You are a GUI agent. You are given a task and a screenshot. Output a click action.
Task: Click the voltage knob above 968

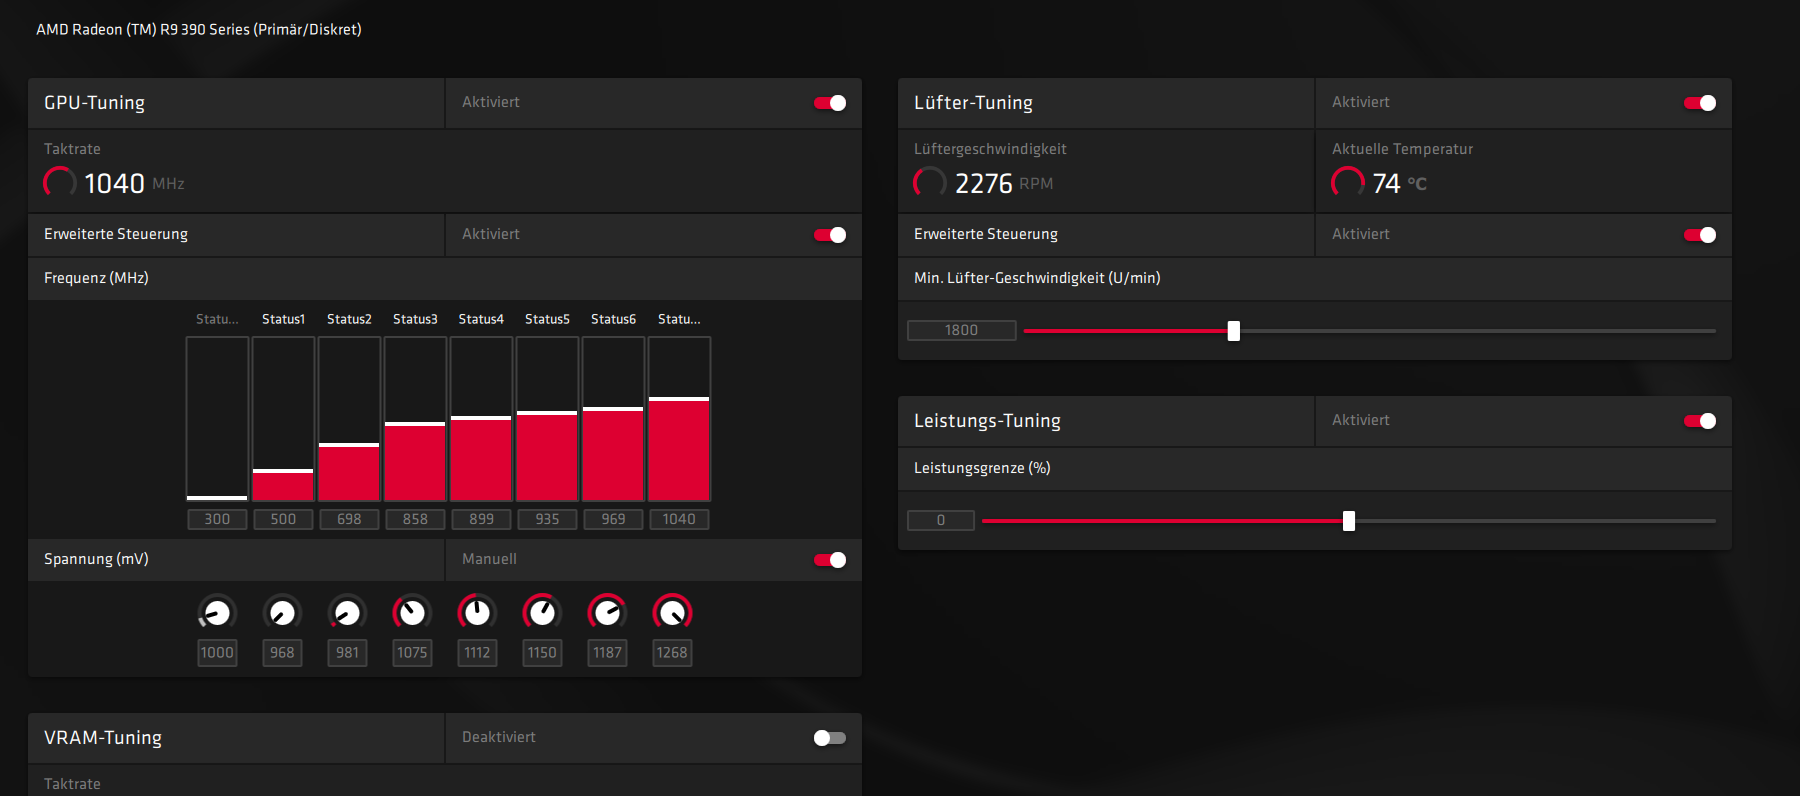pyautogui.click(x=282, y=613)
